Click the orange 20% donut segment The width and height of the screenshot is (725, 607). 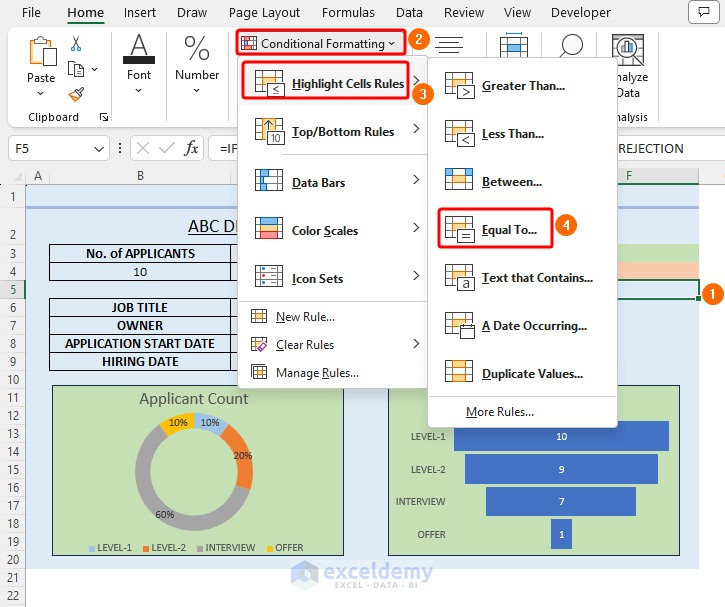click(240, 459)
